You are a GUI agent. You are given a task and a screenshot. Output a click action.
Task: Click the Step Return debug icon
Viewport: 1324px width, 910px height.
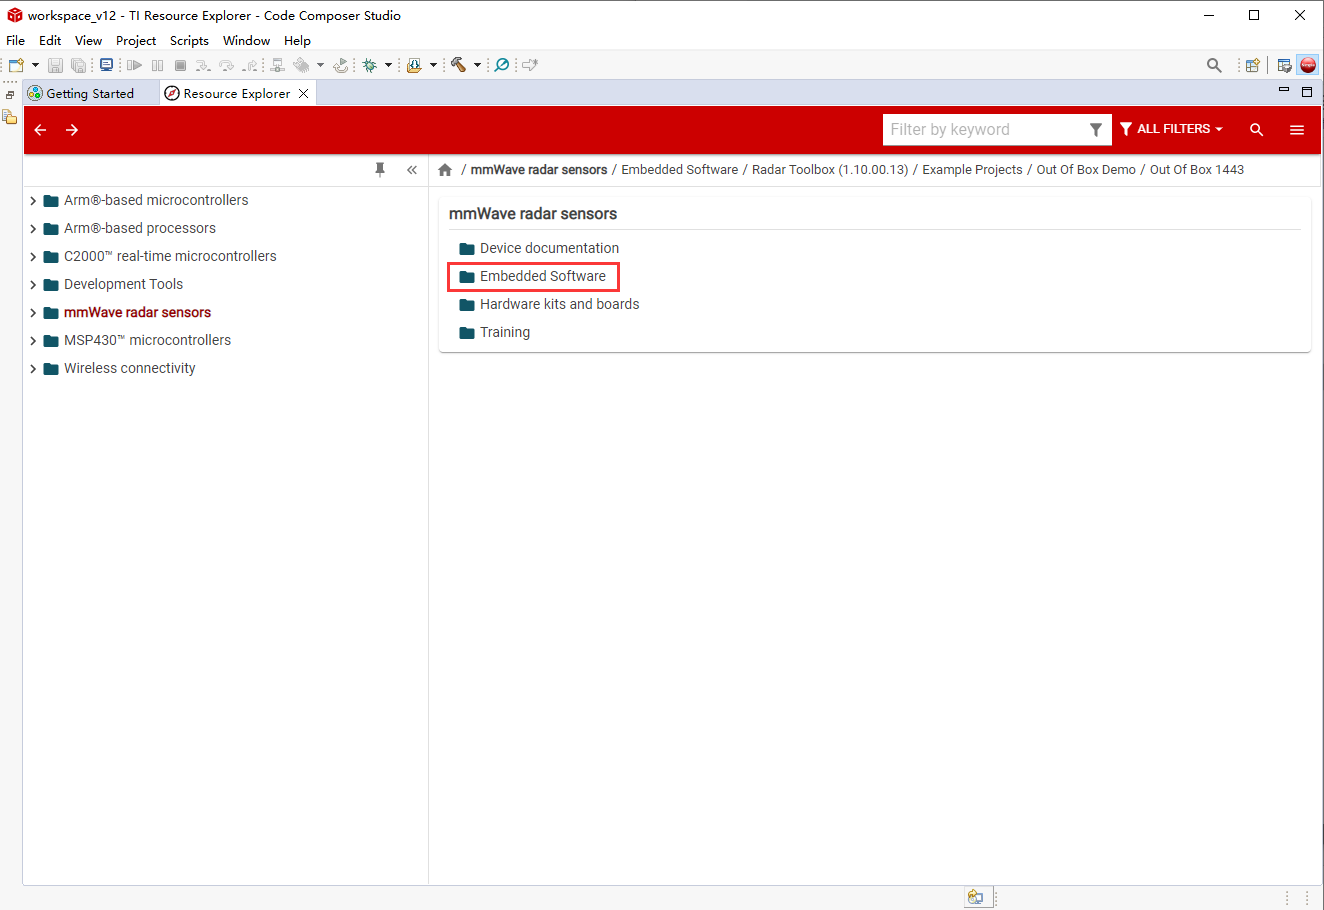(x=250, y=65)
